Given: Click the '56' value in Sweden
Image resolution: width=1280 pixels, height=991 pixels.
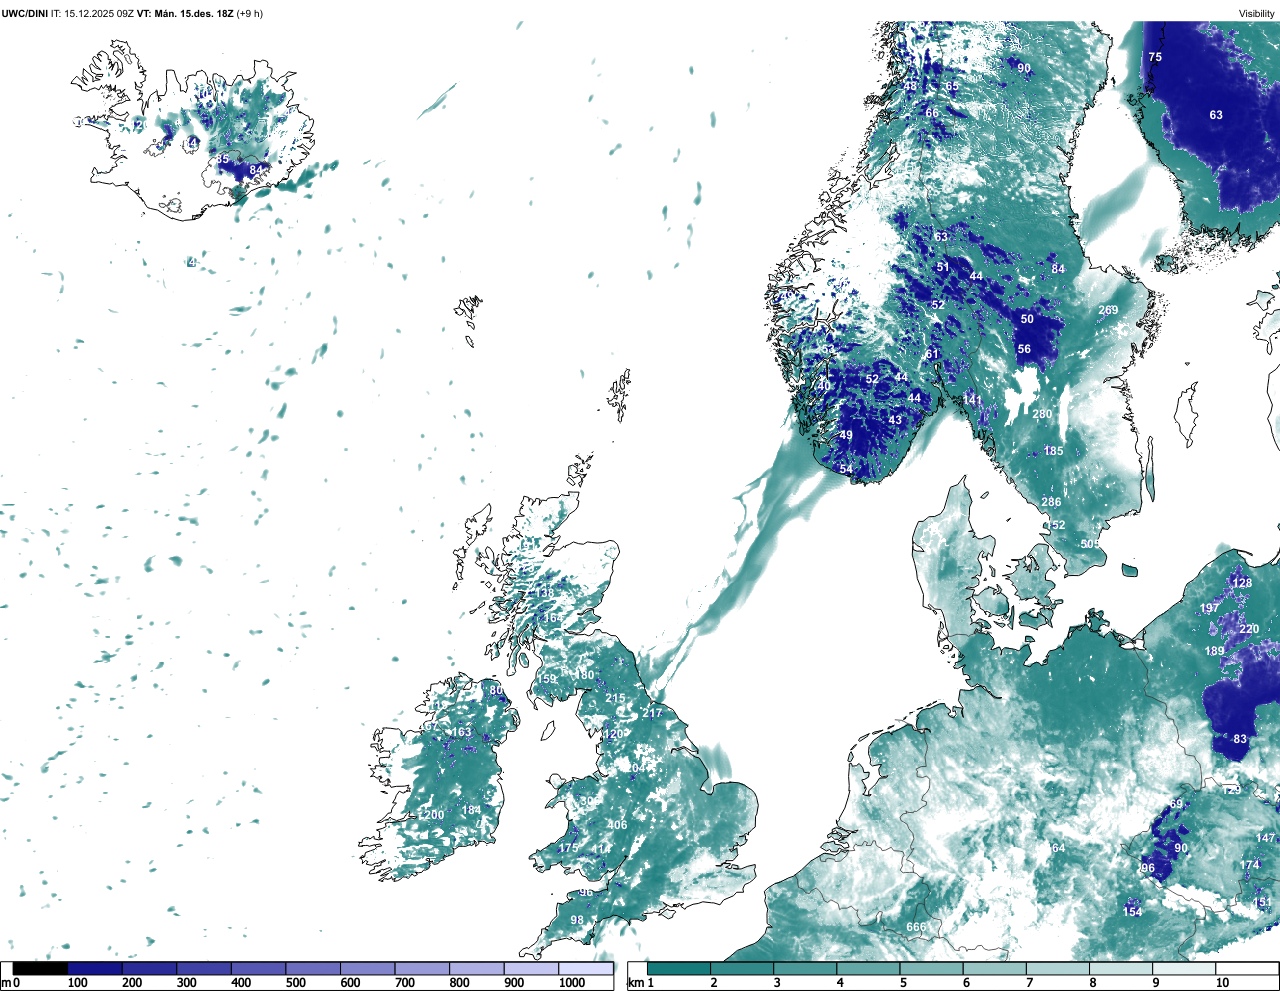Looking at the screenshot, I should 1024,349.
